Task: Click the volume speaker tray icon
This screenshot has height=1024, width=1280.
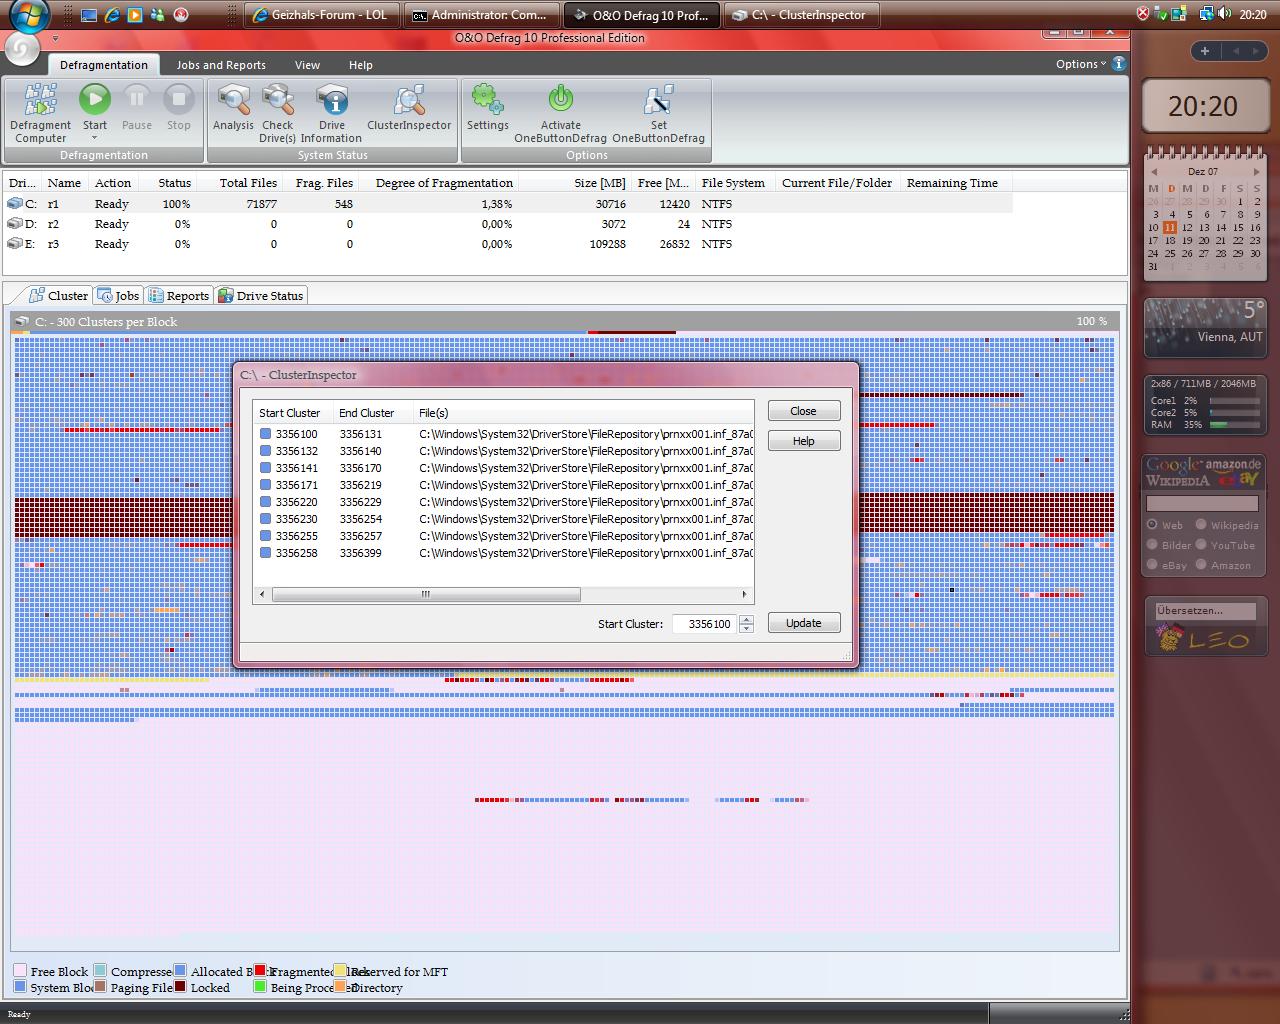Action: pos(1225,14)
